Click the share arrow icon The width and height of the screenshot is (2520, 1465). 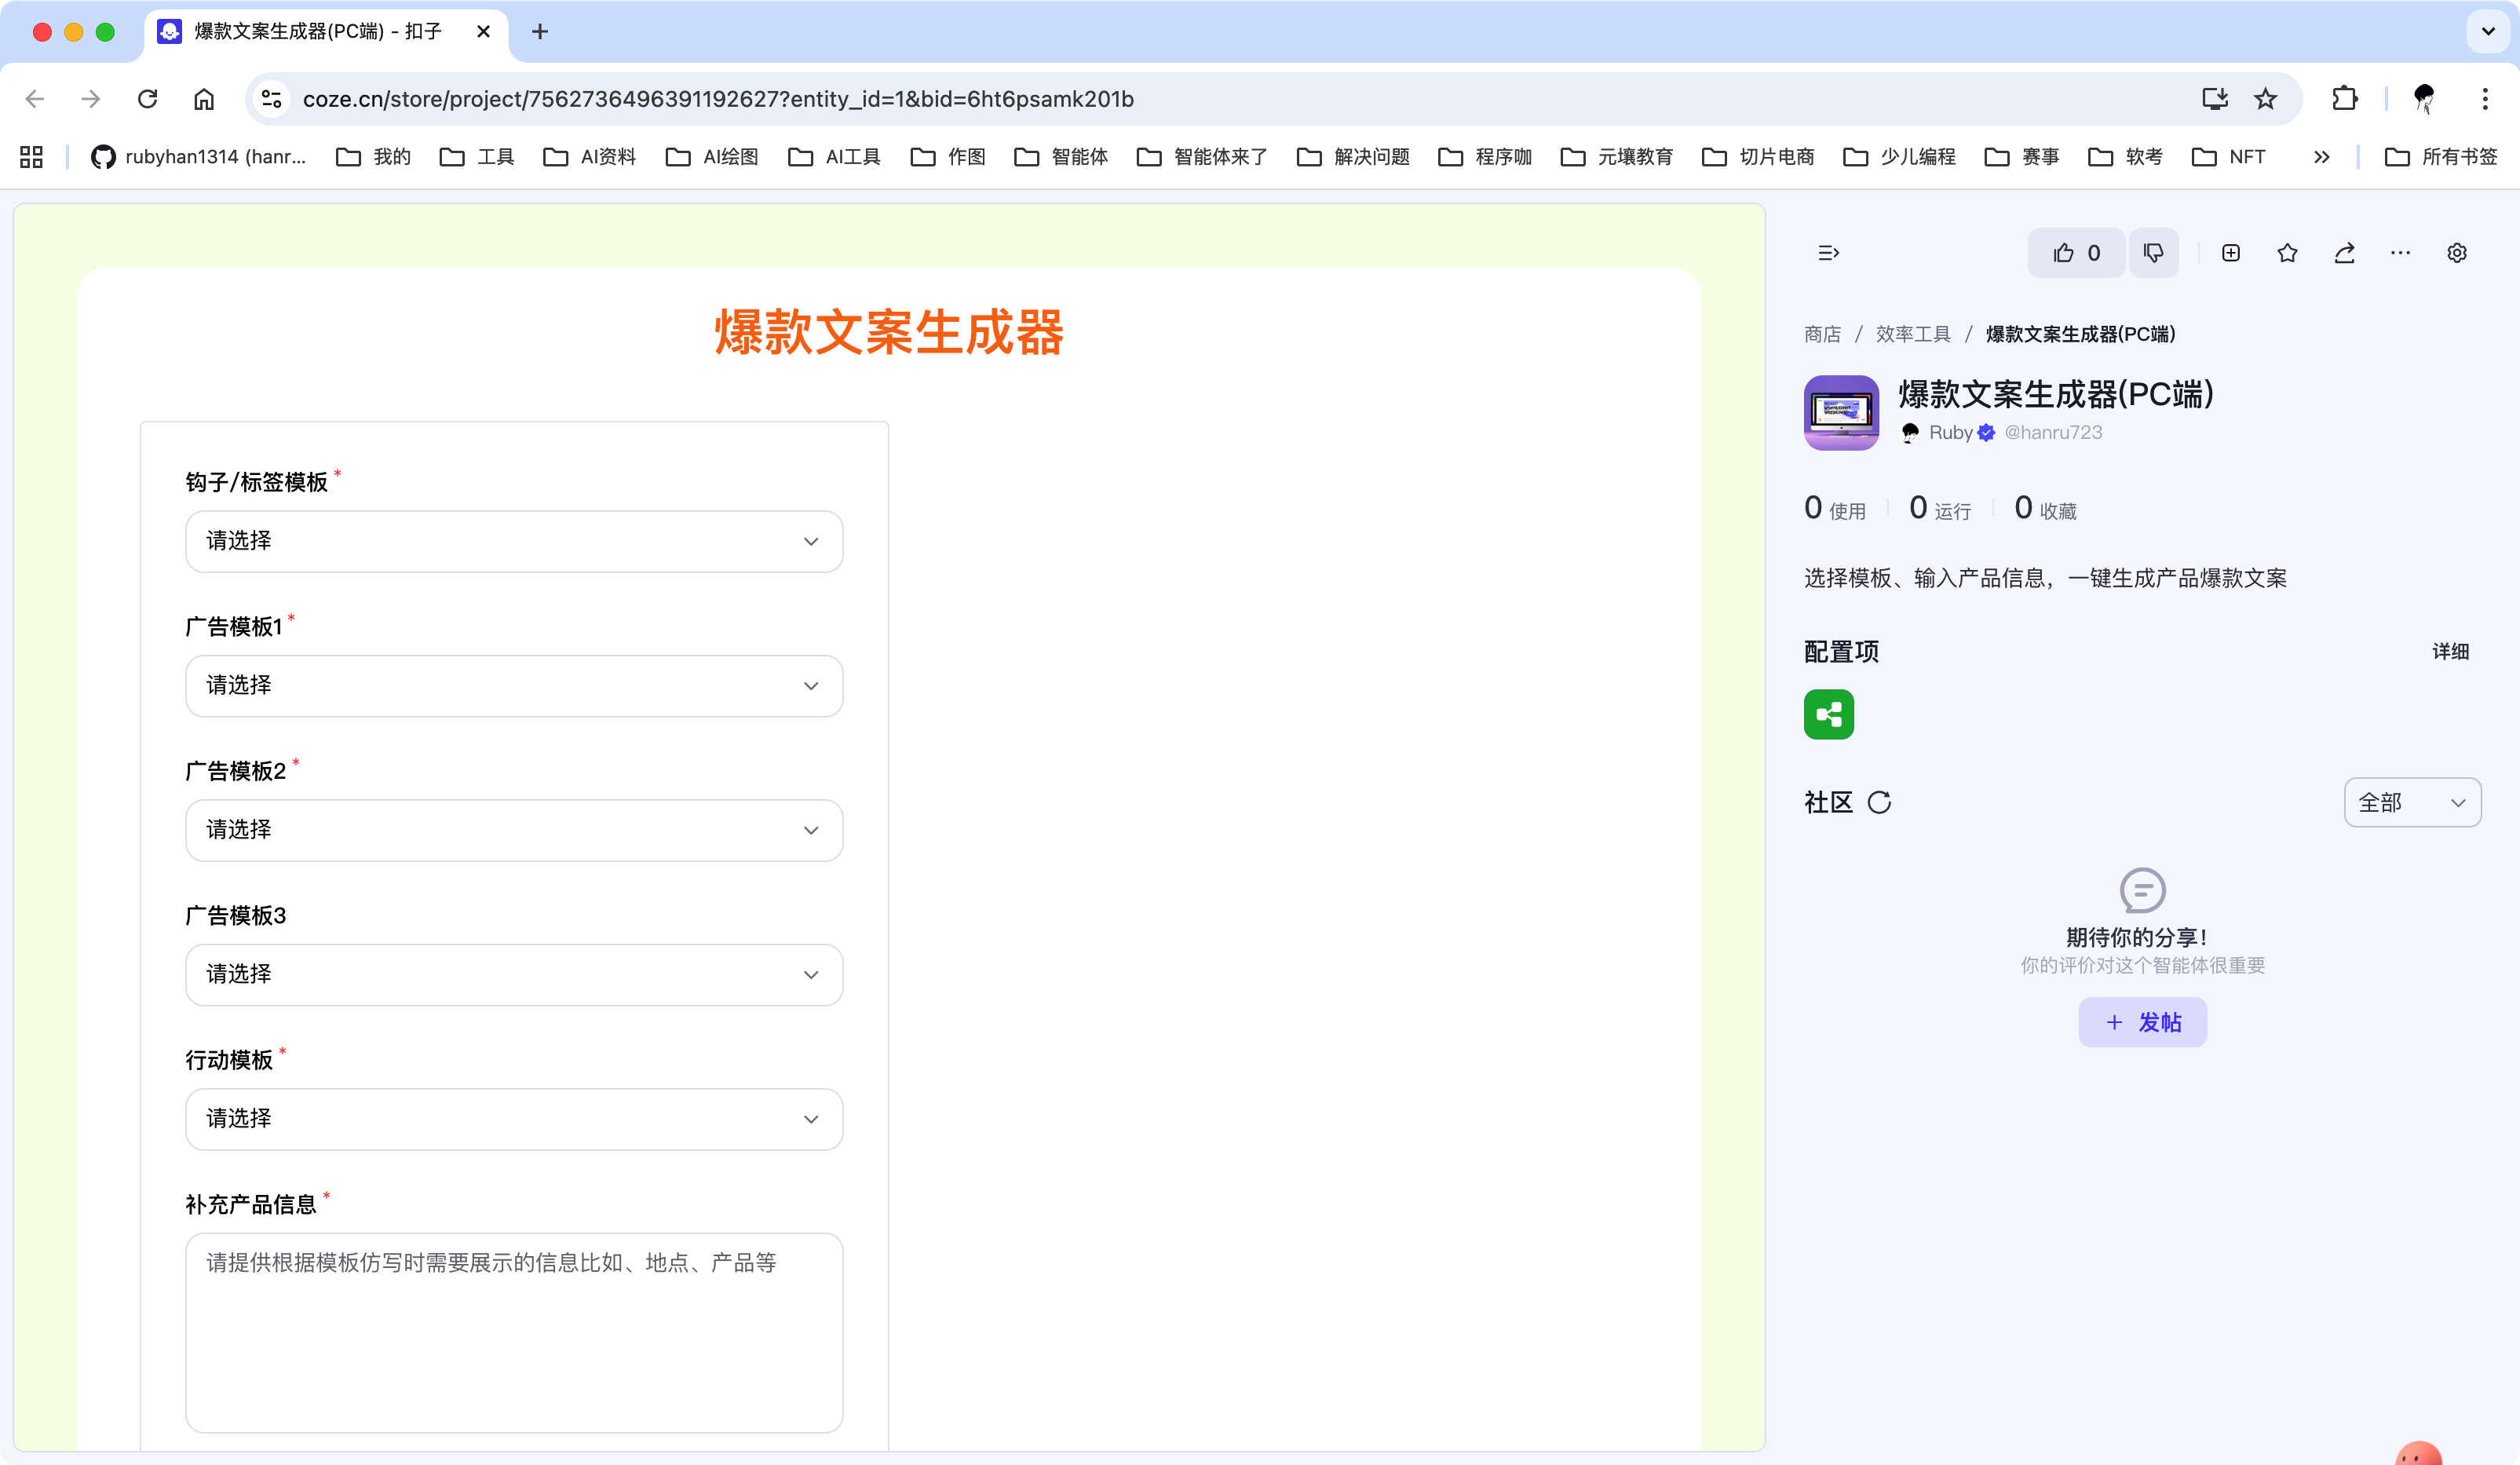point(2344,253)
